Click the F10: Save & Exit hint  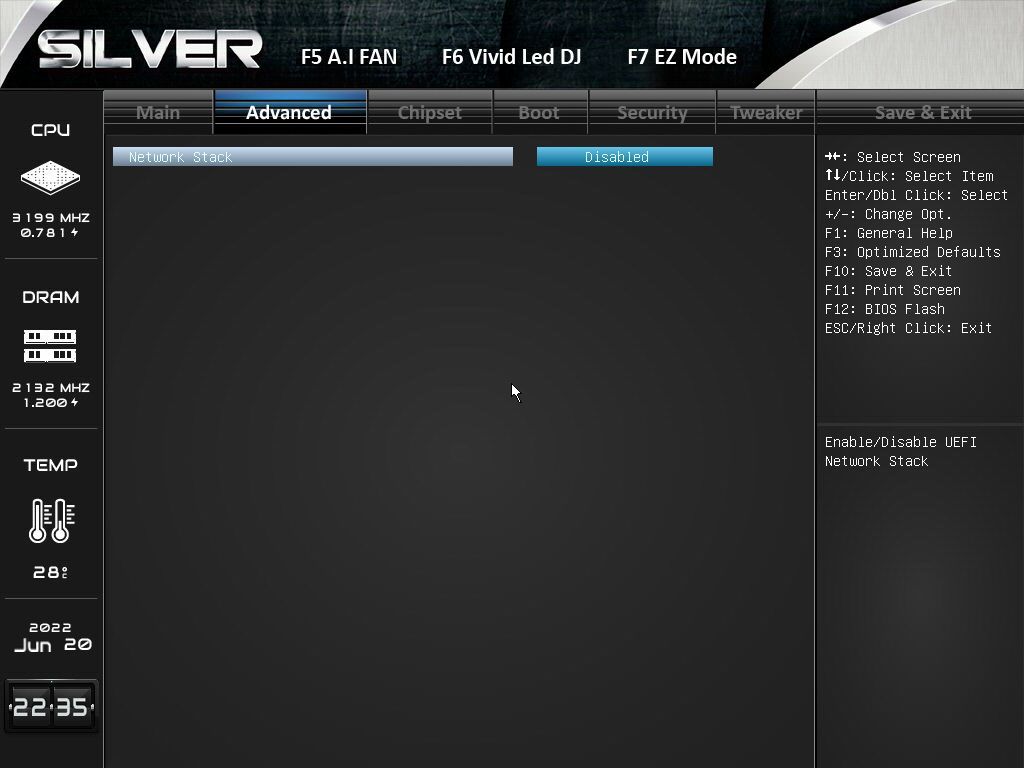click(888, 271)
